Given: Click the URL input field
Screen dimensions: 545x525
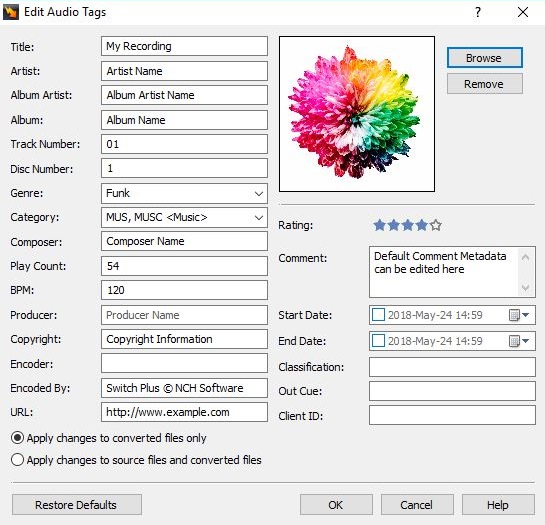Looking at the screenshot, I should pyautogui.click(x=184, y=412).
